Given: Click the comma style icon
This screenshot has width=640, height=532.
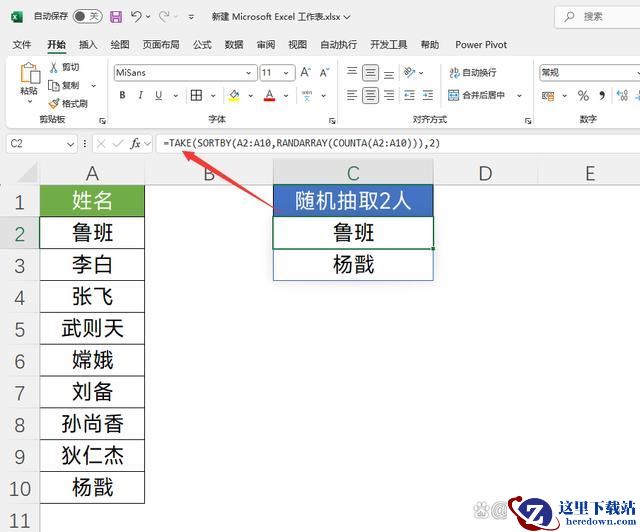Looking at the screenshot, I should tap(602, 96).
